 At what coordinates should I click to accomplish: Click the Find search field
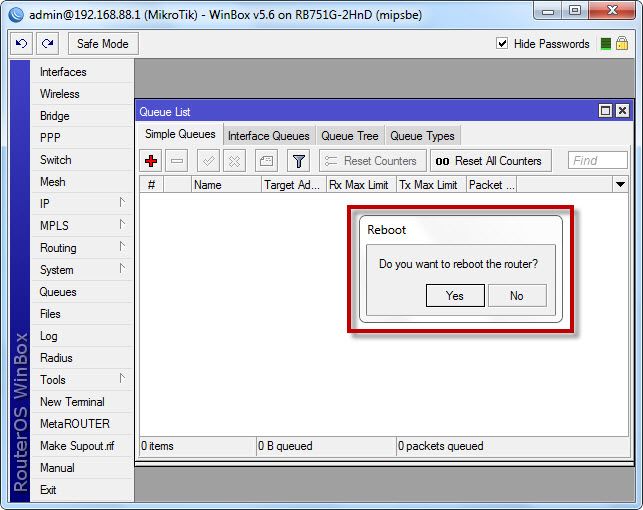pos(598,161)
